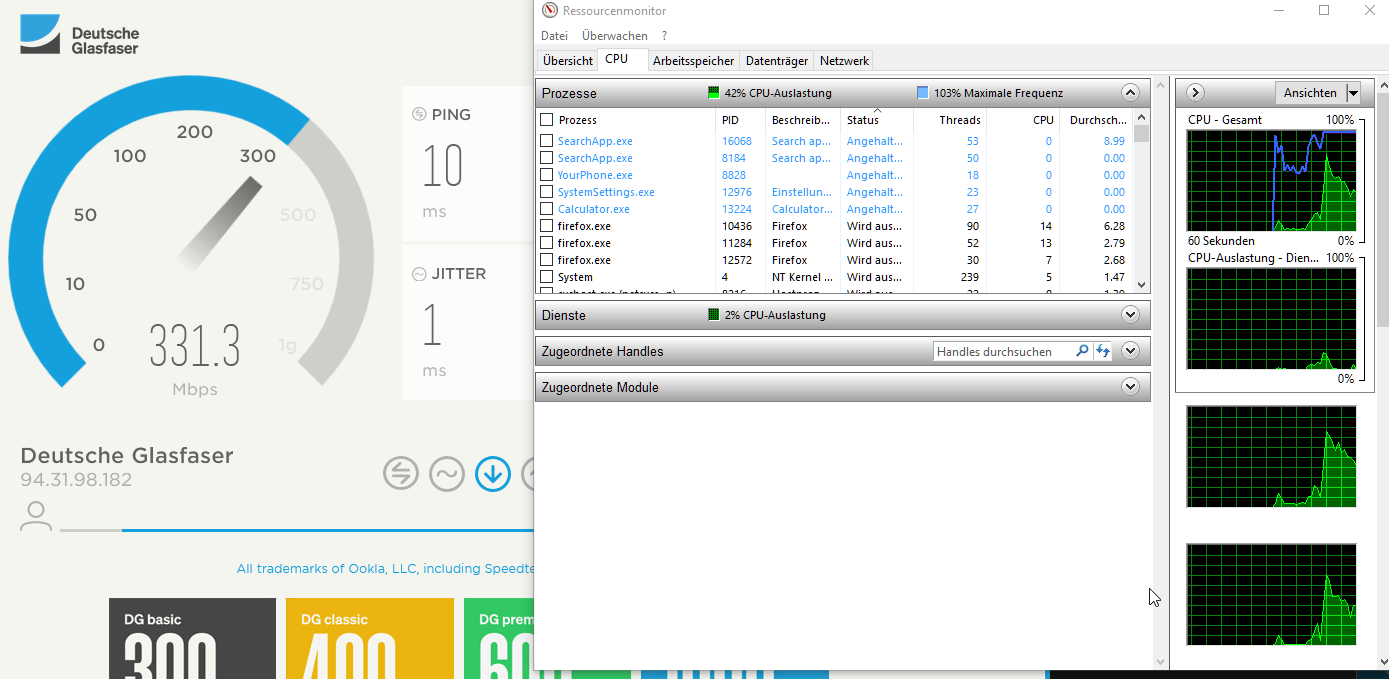Screen dimensions: 1389x679
Task: Select the latency arrows icon on Speedtest page
Action: (401, 473)
